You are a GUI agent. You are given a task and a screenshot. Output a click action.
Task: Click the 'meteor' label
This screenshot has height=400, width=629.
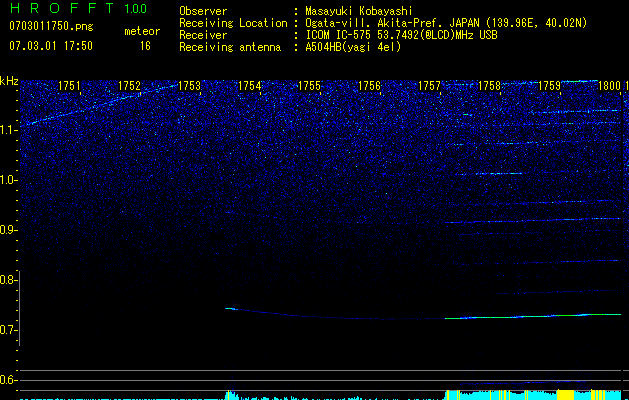click(x=142, y=31)
